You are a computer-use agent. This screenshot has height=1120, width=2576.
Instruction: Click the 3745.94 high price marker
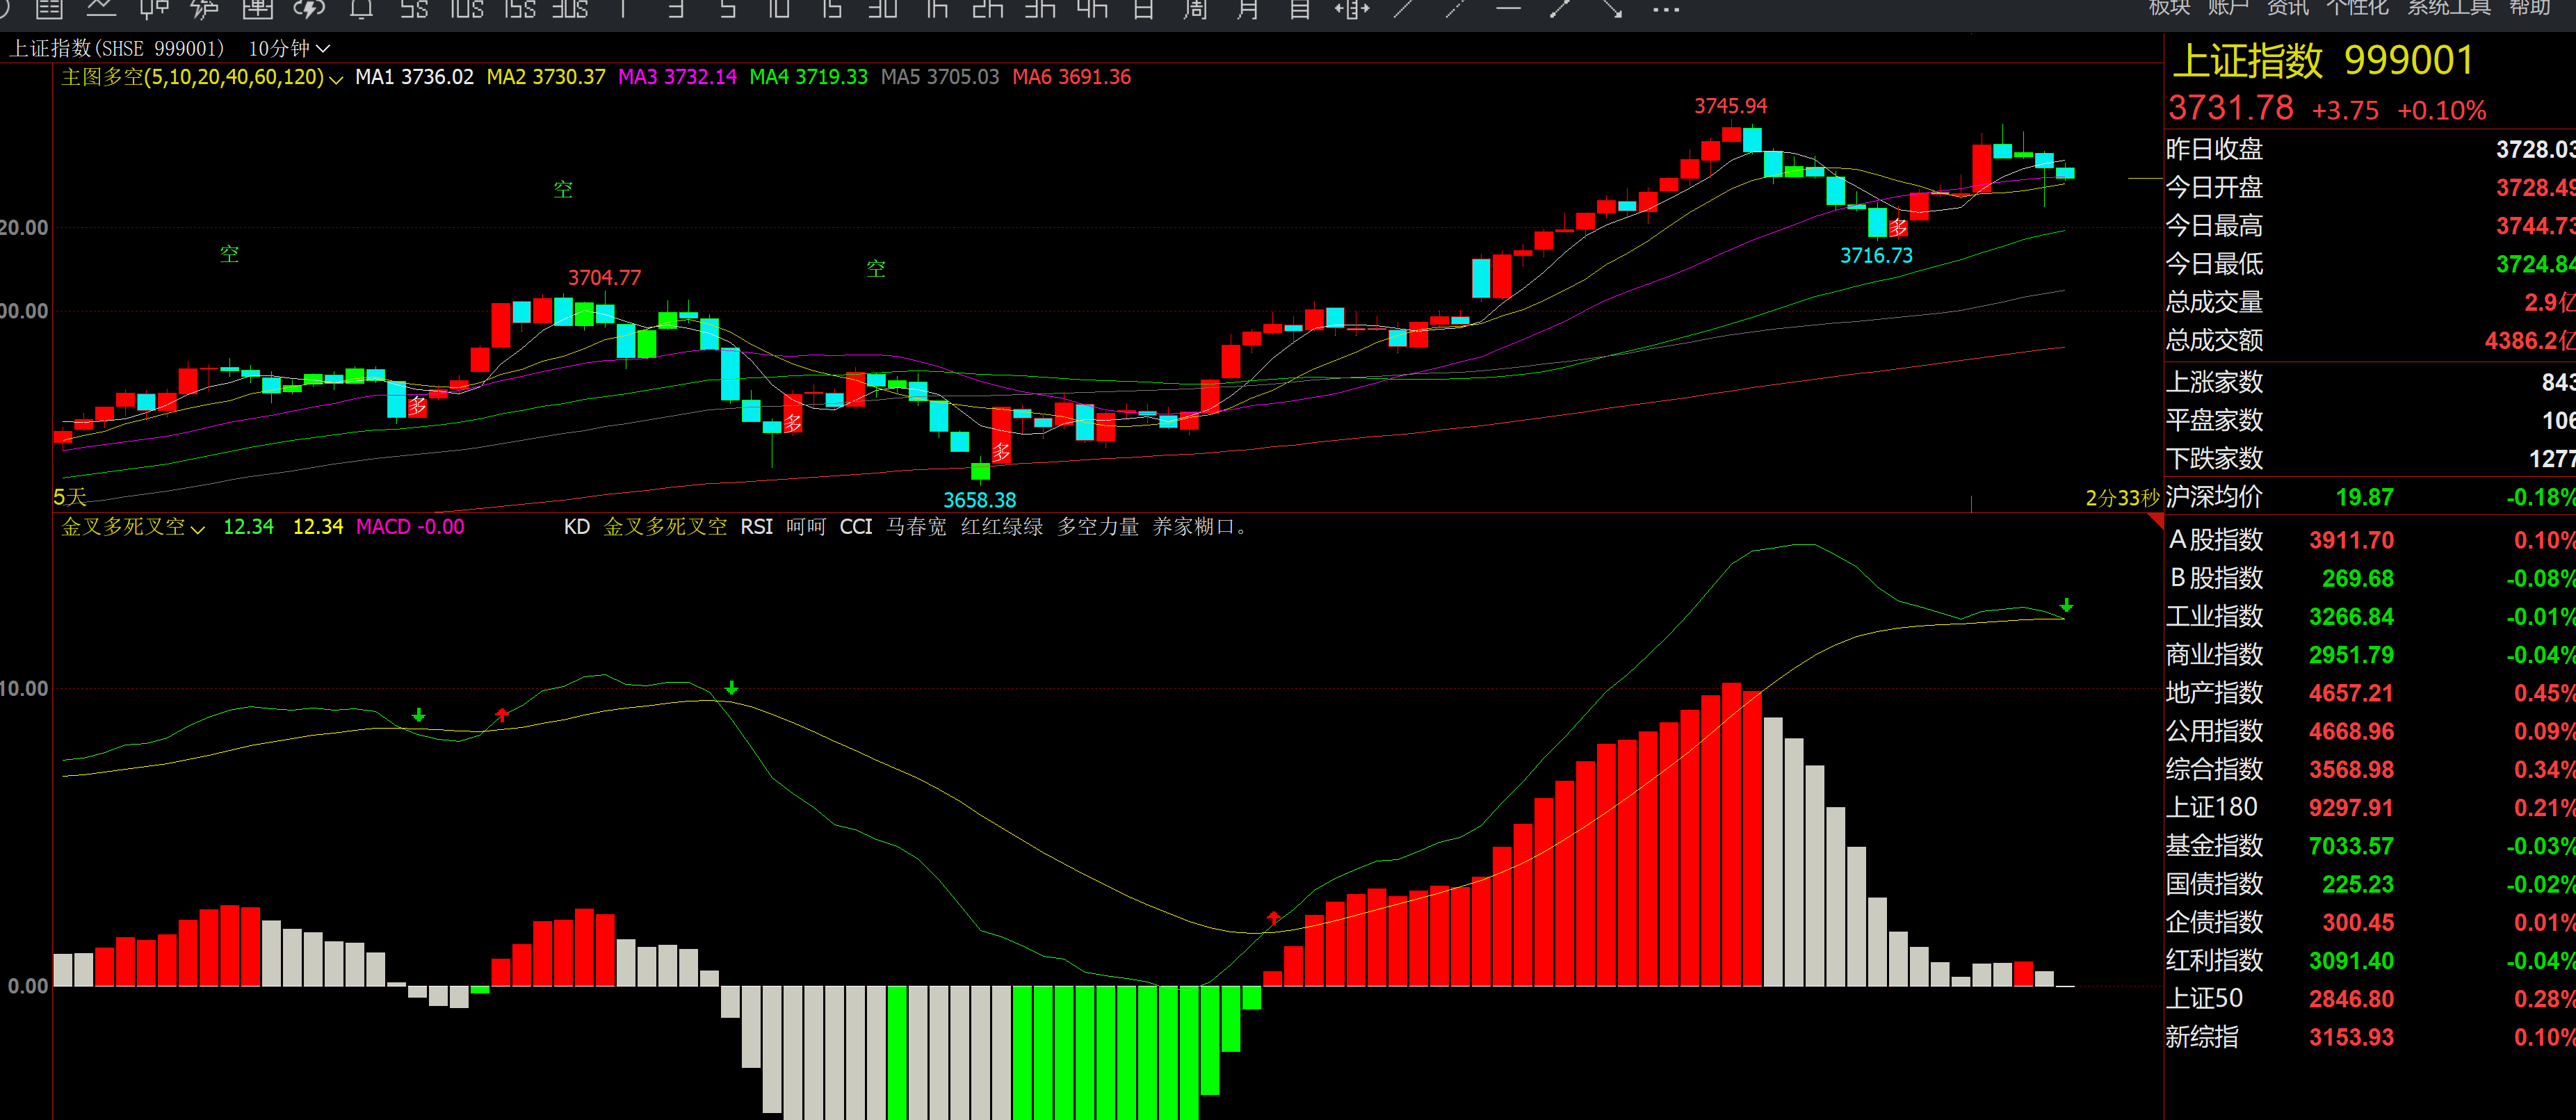point(1730,106)
